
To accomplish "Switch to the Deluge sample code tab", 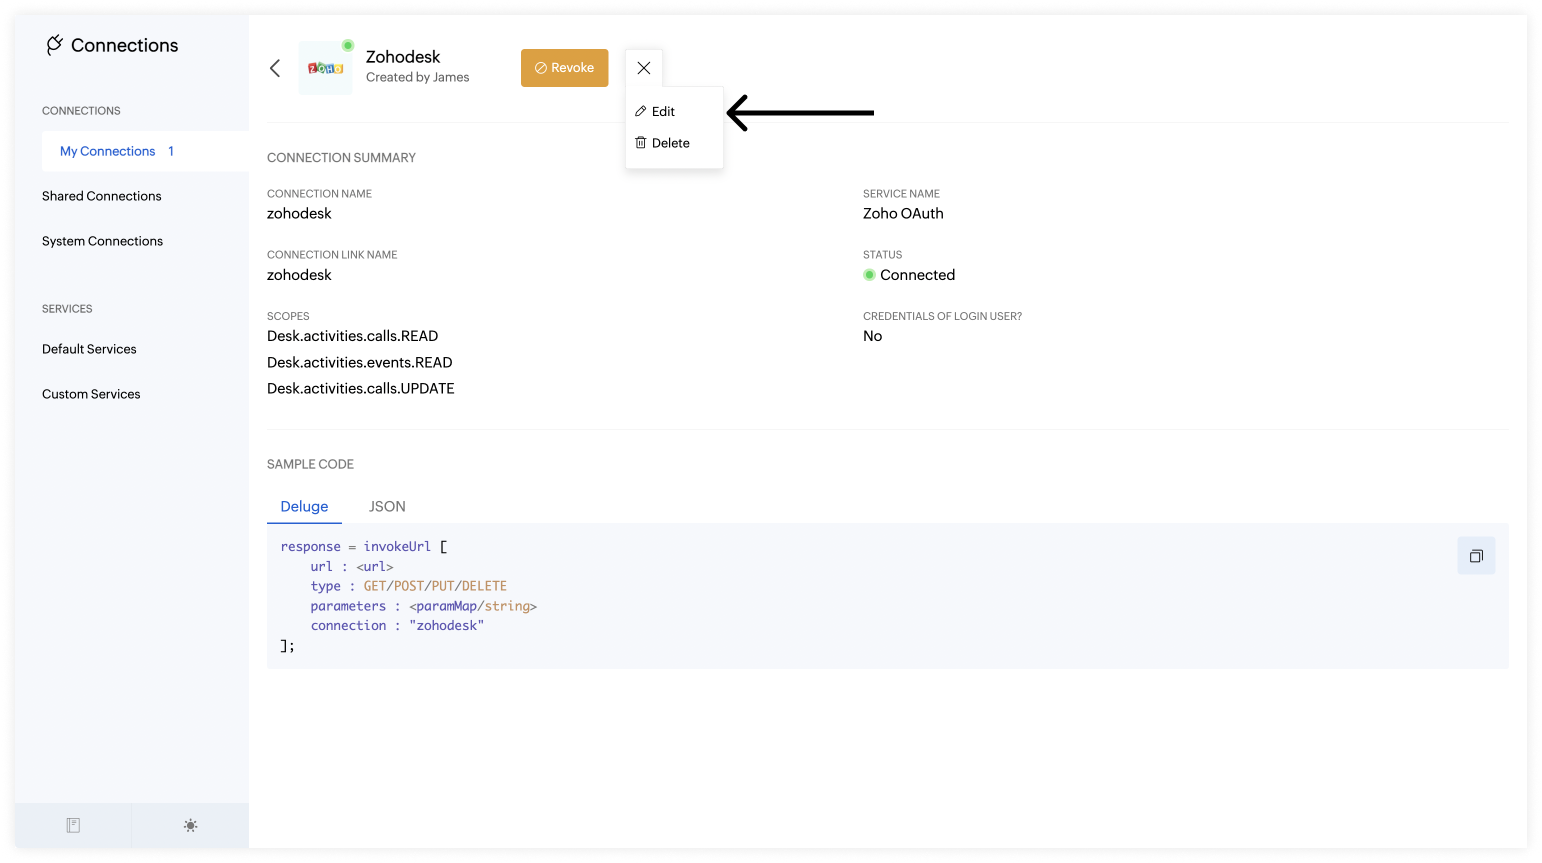I will [x=304, y=507].
